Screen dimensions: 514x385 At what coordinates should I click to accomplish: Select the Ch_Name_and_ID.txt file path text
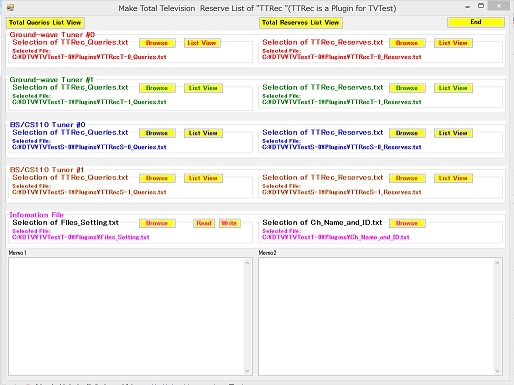tap(336, 237)
